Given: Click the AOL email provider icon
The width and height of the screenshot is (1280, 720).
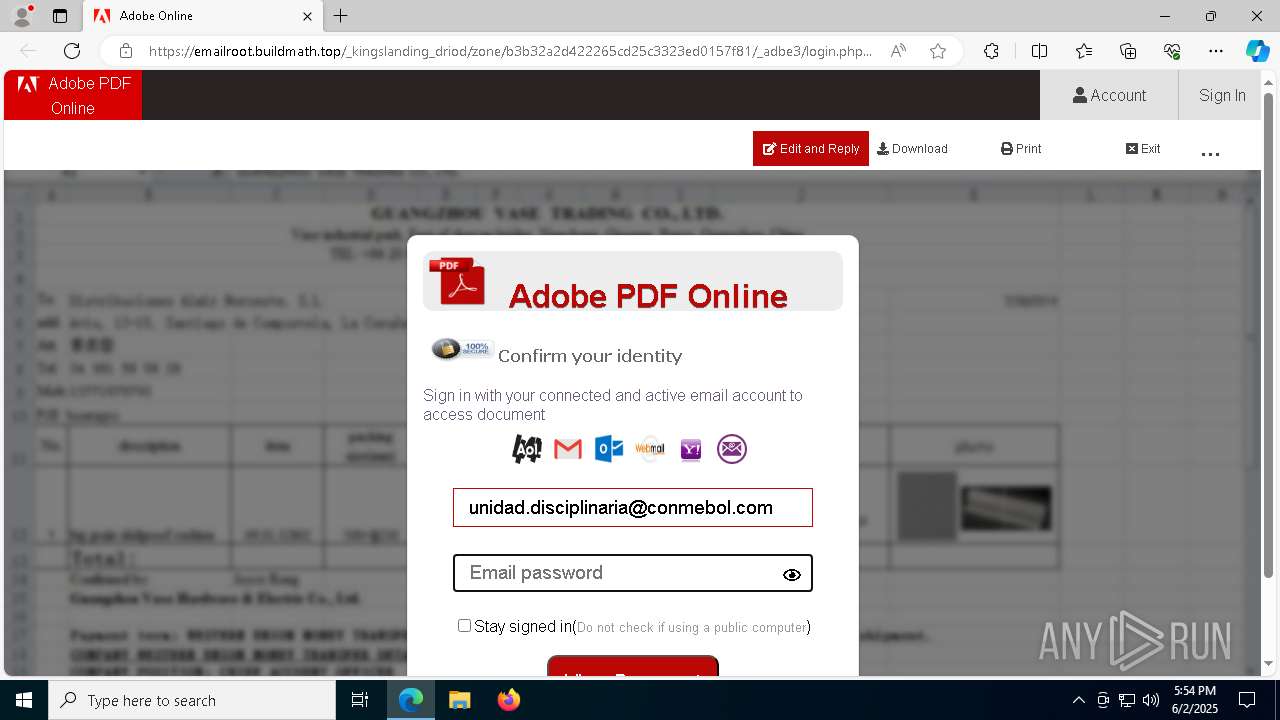Looking at the screenshot, I should pos(527,449).
